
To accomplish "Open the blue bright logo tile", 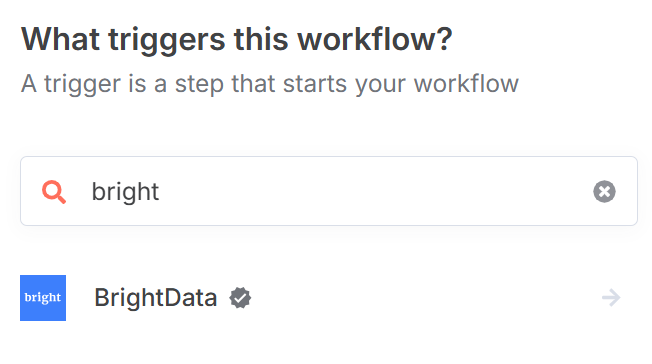I will pyautogui.click(x=43, y=298).
